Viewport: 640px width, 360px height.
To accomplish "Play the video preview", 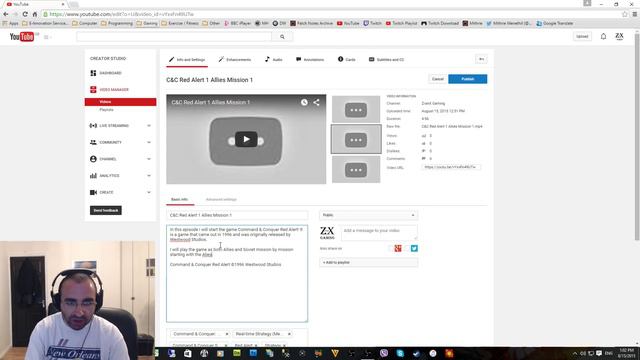I will [246, 139].
